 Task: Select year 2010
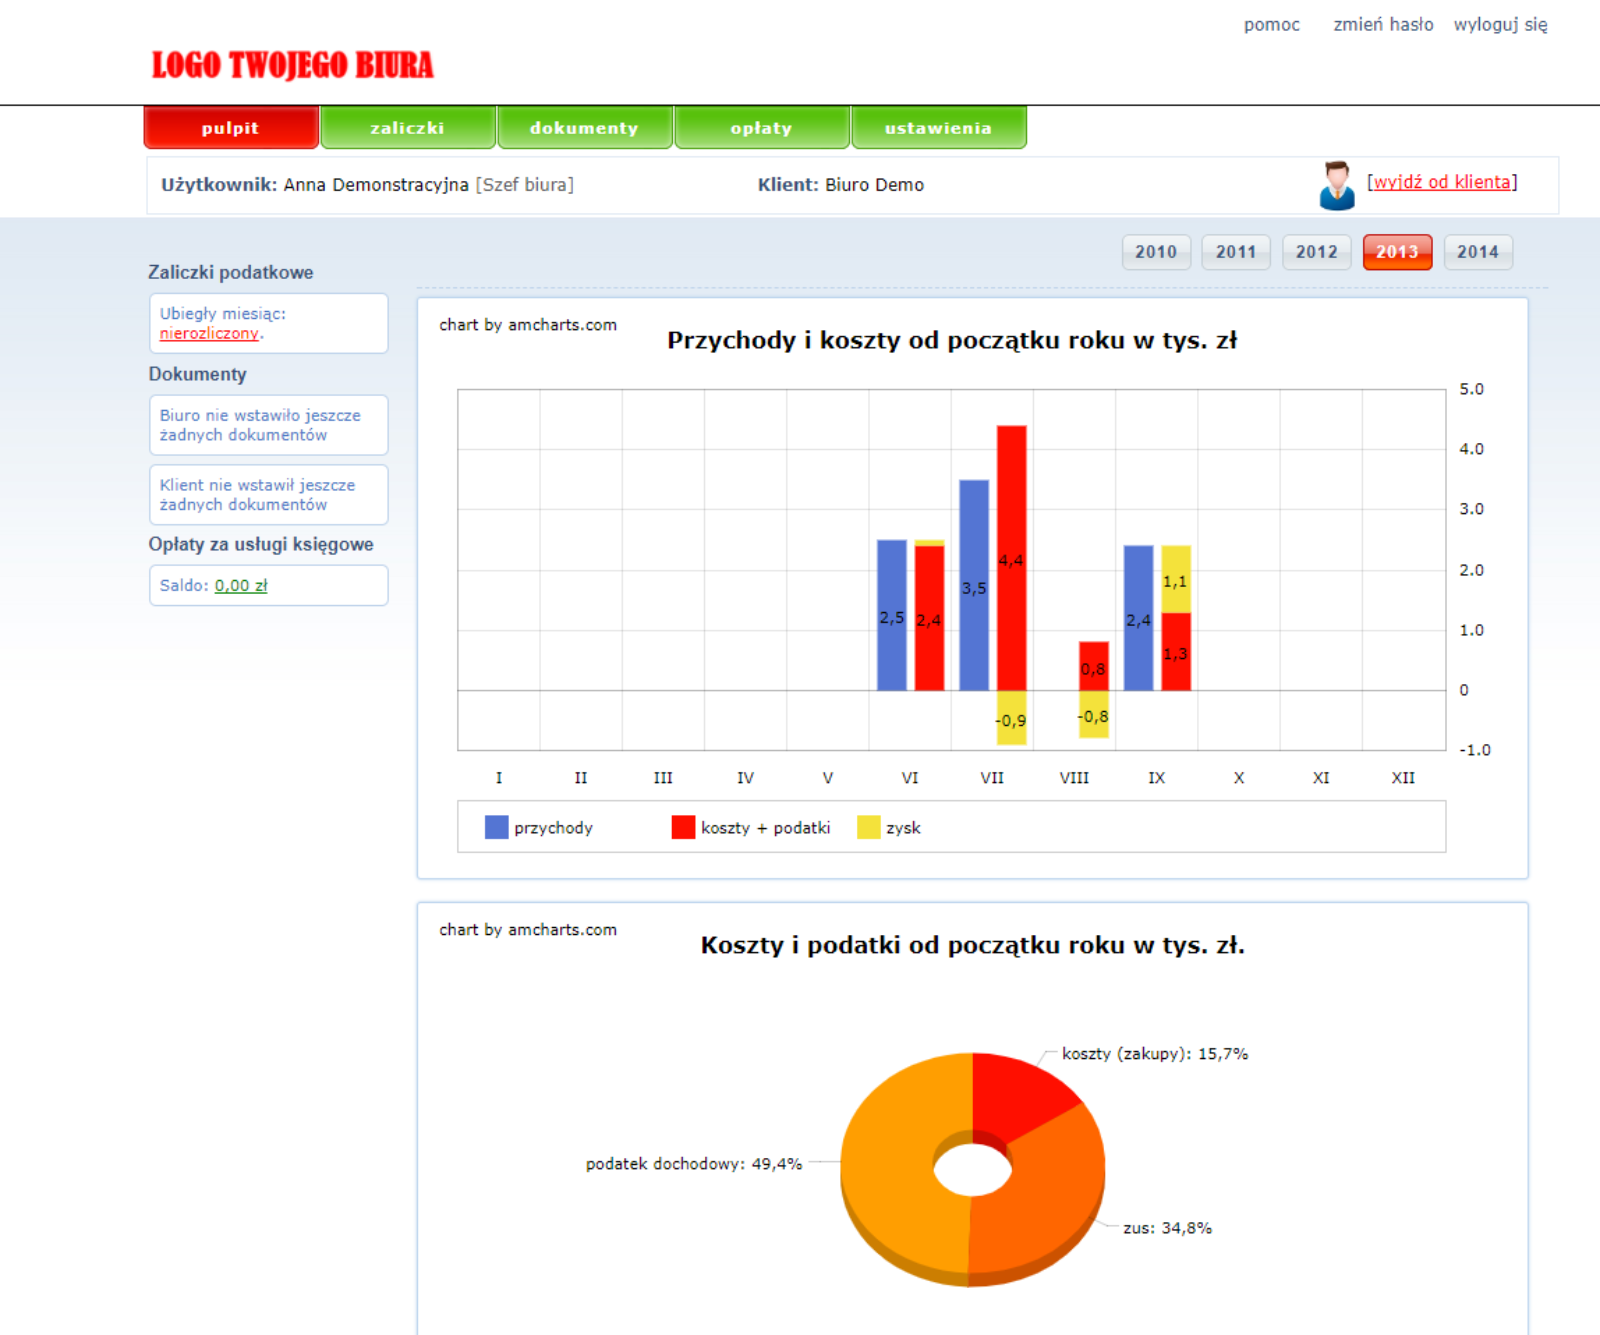[1156, 252]
